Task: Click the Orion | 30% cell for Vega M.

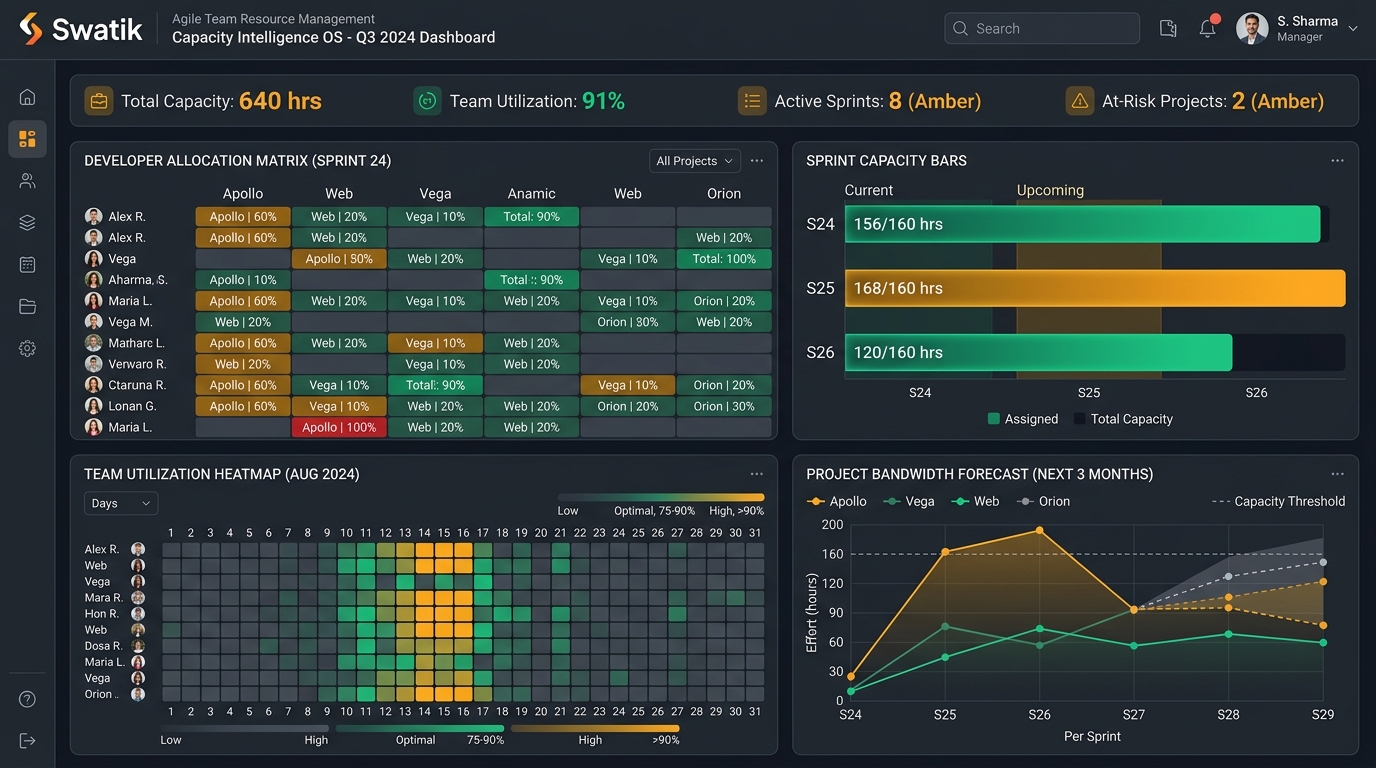Action: pos(628,322)
